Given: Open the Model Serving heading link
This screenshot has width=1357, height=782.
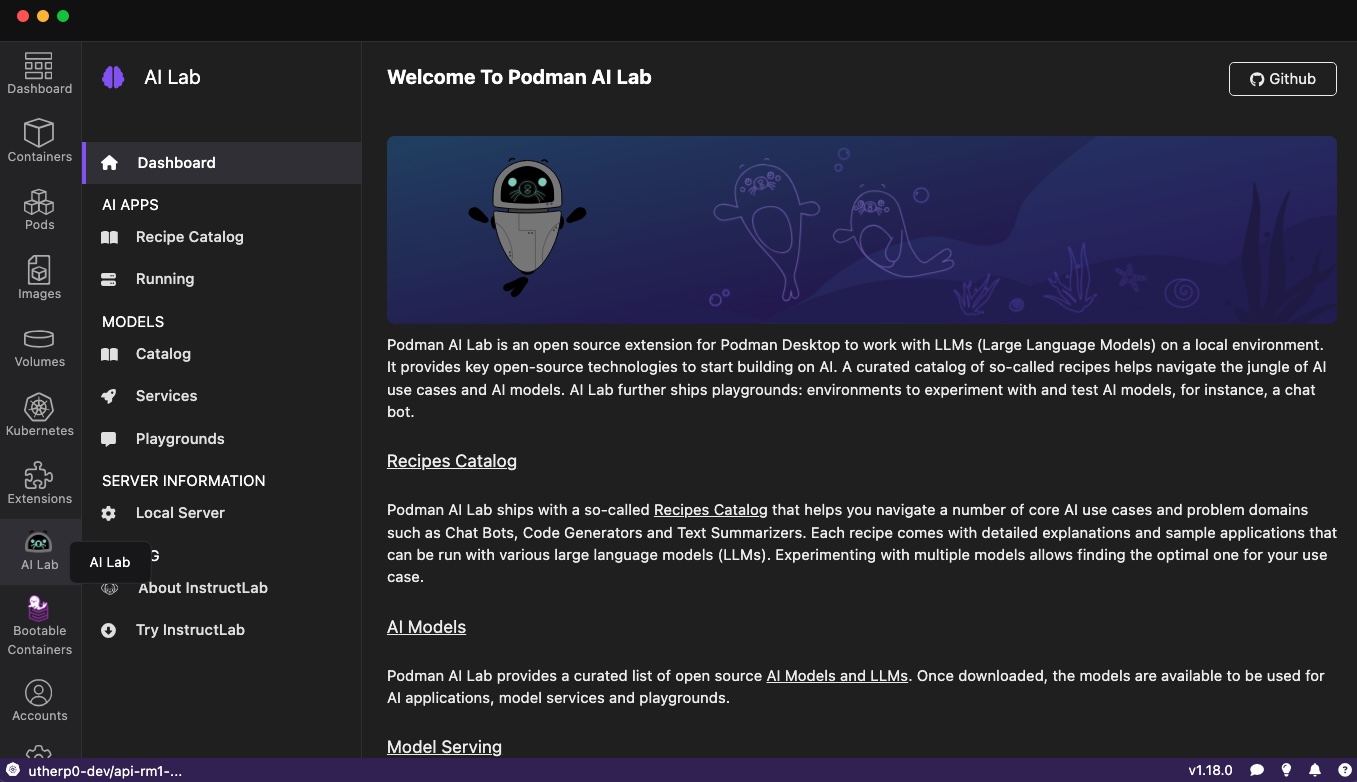Looking at the screenshot, I should (x=444, y=747).
